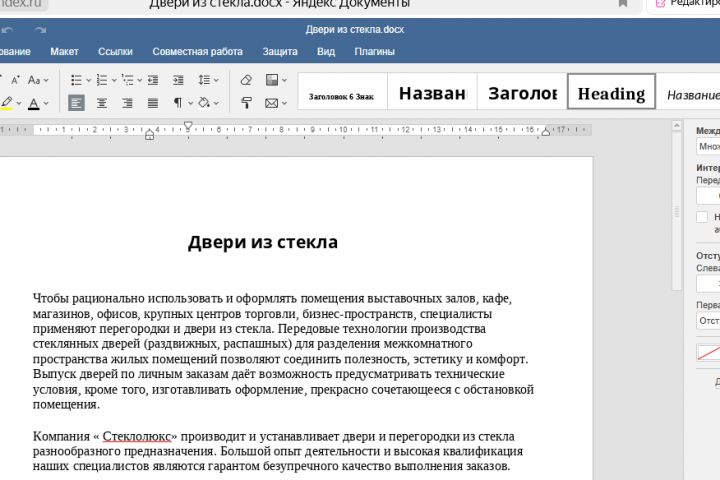Decrease indent using the toolbar icon
This screenshot has height=480, width=720.
152,80
